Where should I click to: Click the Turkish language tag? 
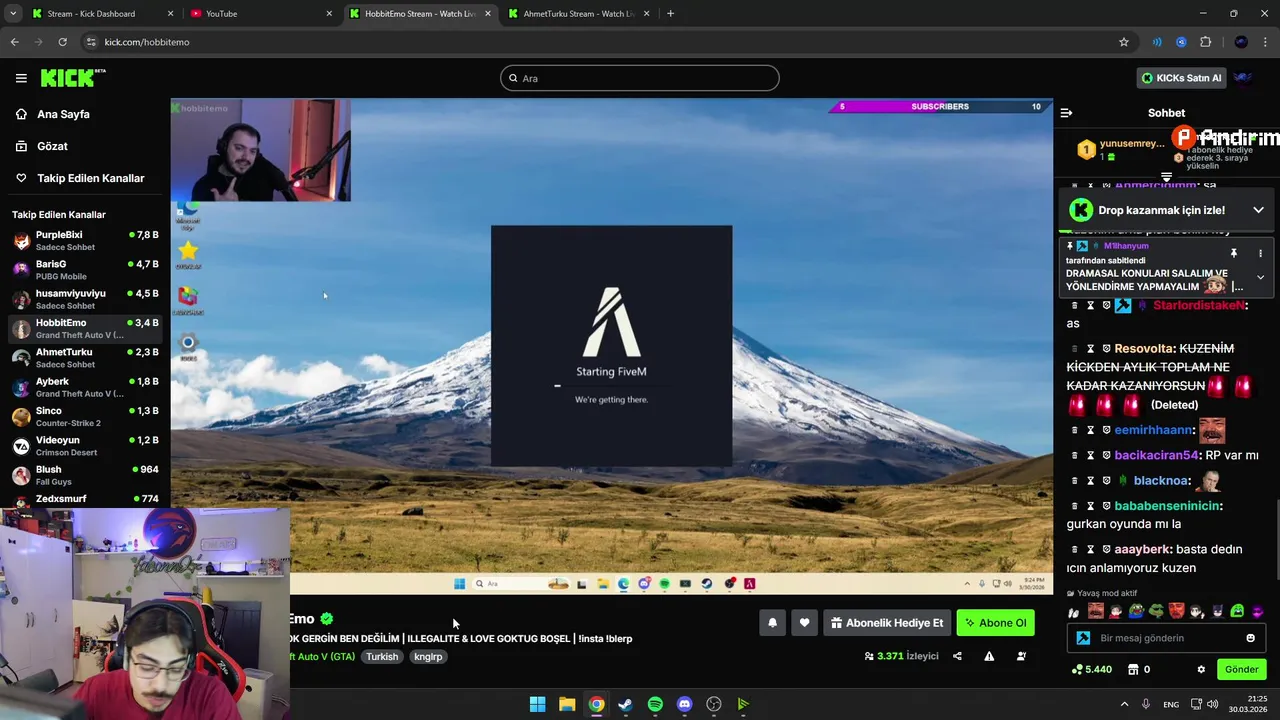click(x=382, y=657)
